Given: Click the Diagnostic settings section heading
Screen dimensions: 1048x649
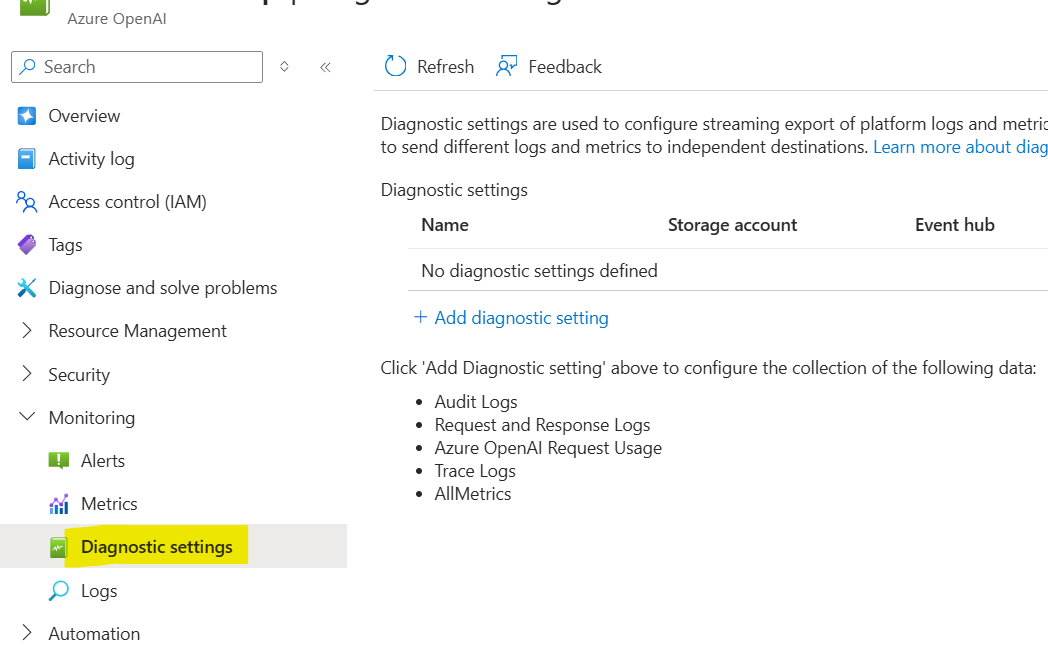Looking at the screenshot, I should point(454,190).
